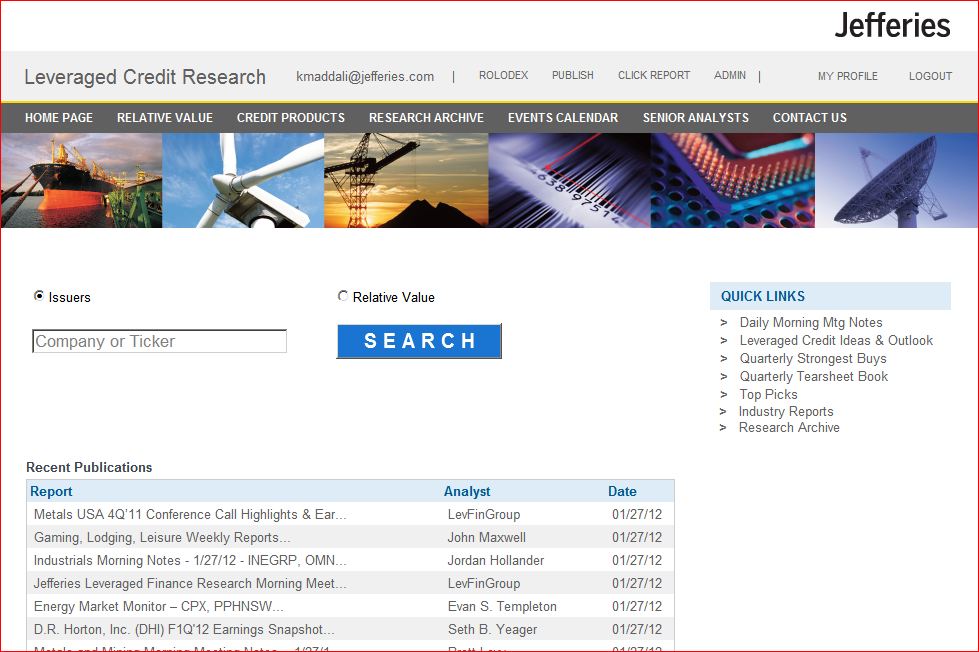This screenshot has height=652, width=979.
Task: Open the RESEARCH ARCHIVE menu item
Action: pos(426,117)
